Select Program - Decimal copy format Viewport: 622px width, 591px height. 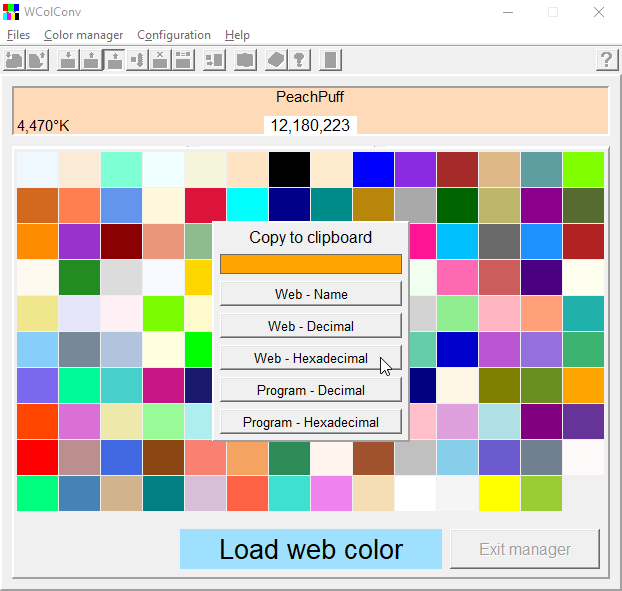click(x=310, y=390)
